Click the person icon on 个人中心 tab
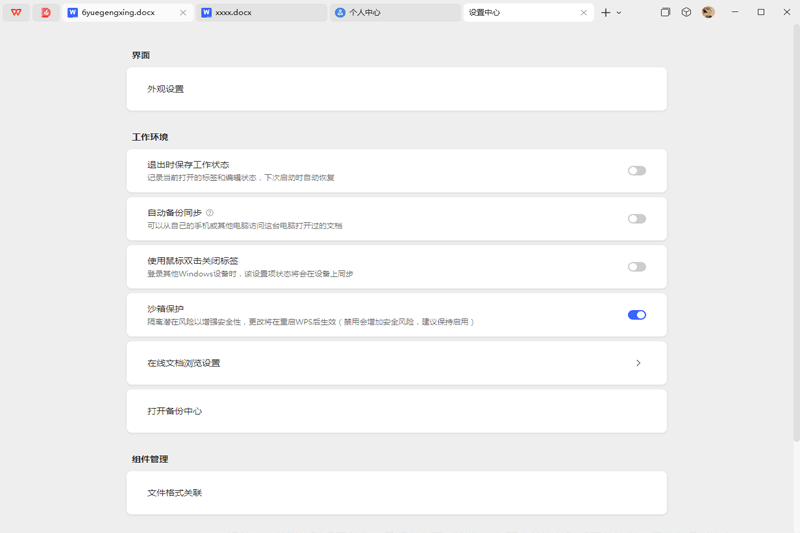Image resolution: width=800 pixels, height=533 pixels. pos(340,12)
